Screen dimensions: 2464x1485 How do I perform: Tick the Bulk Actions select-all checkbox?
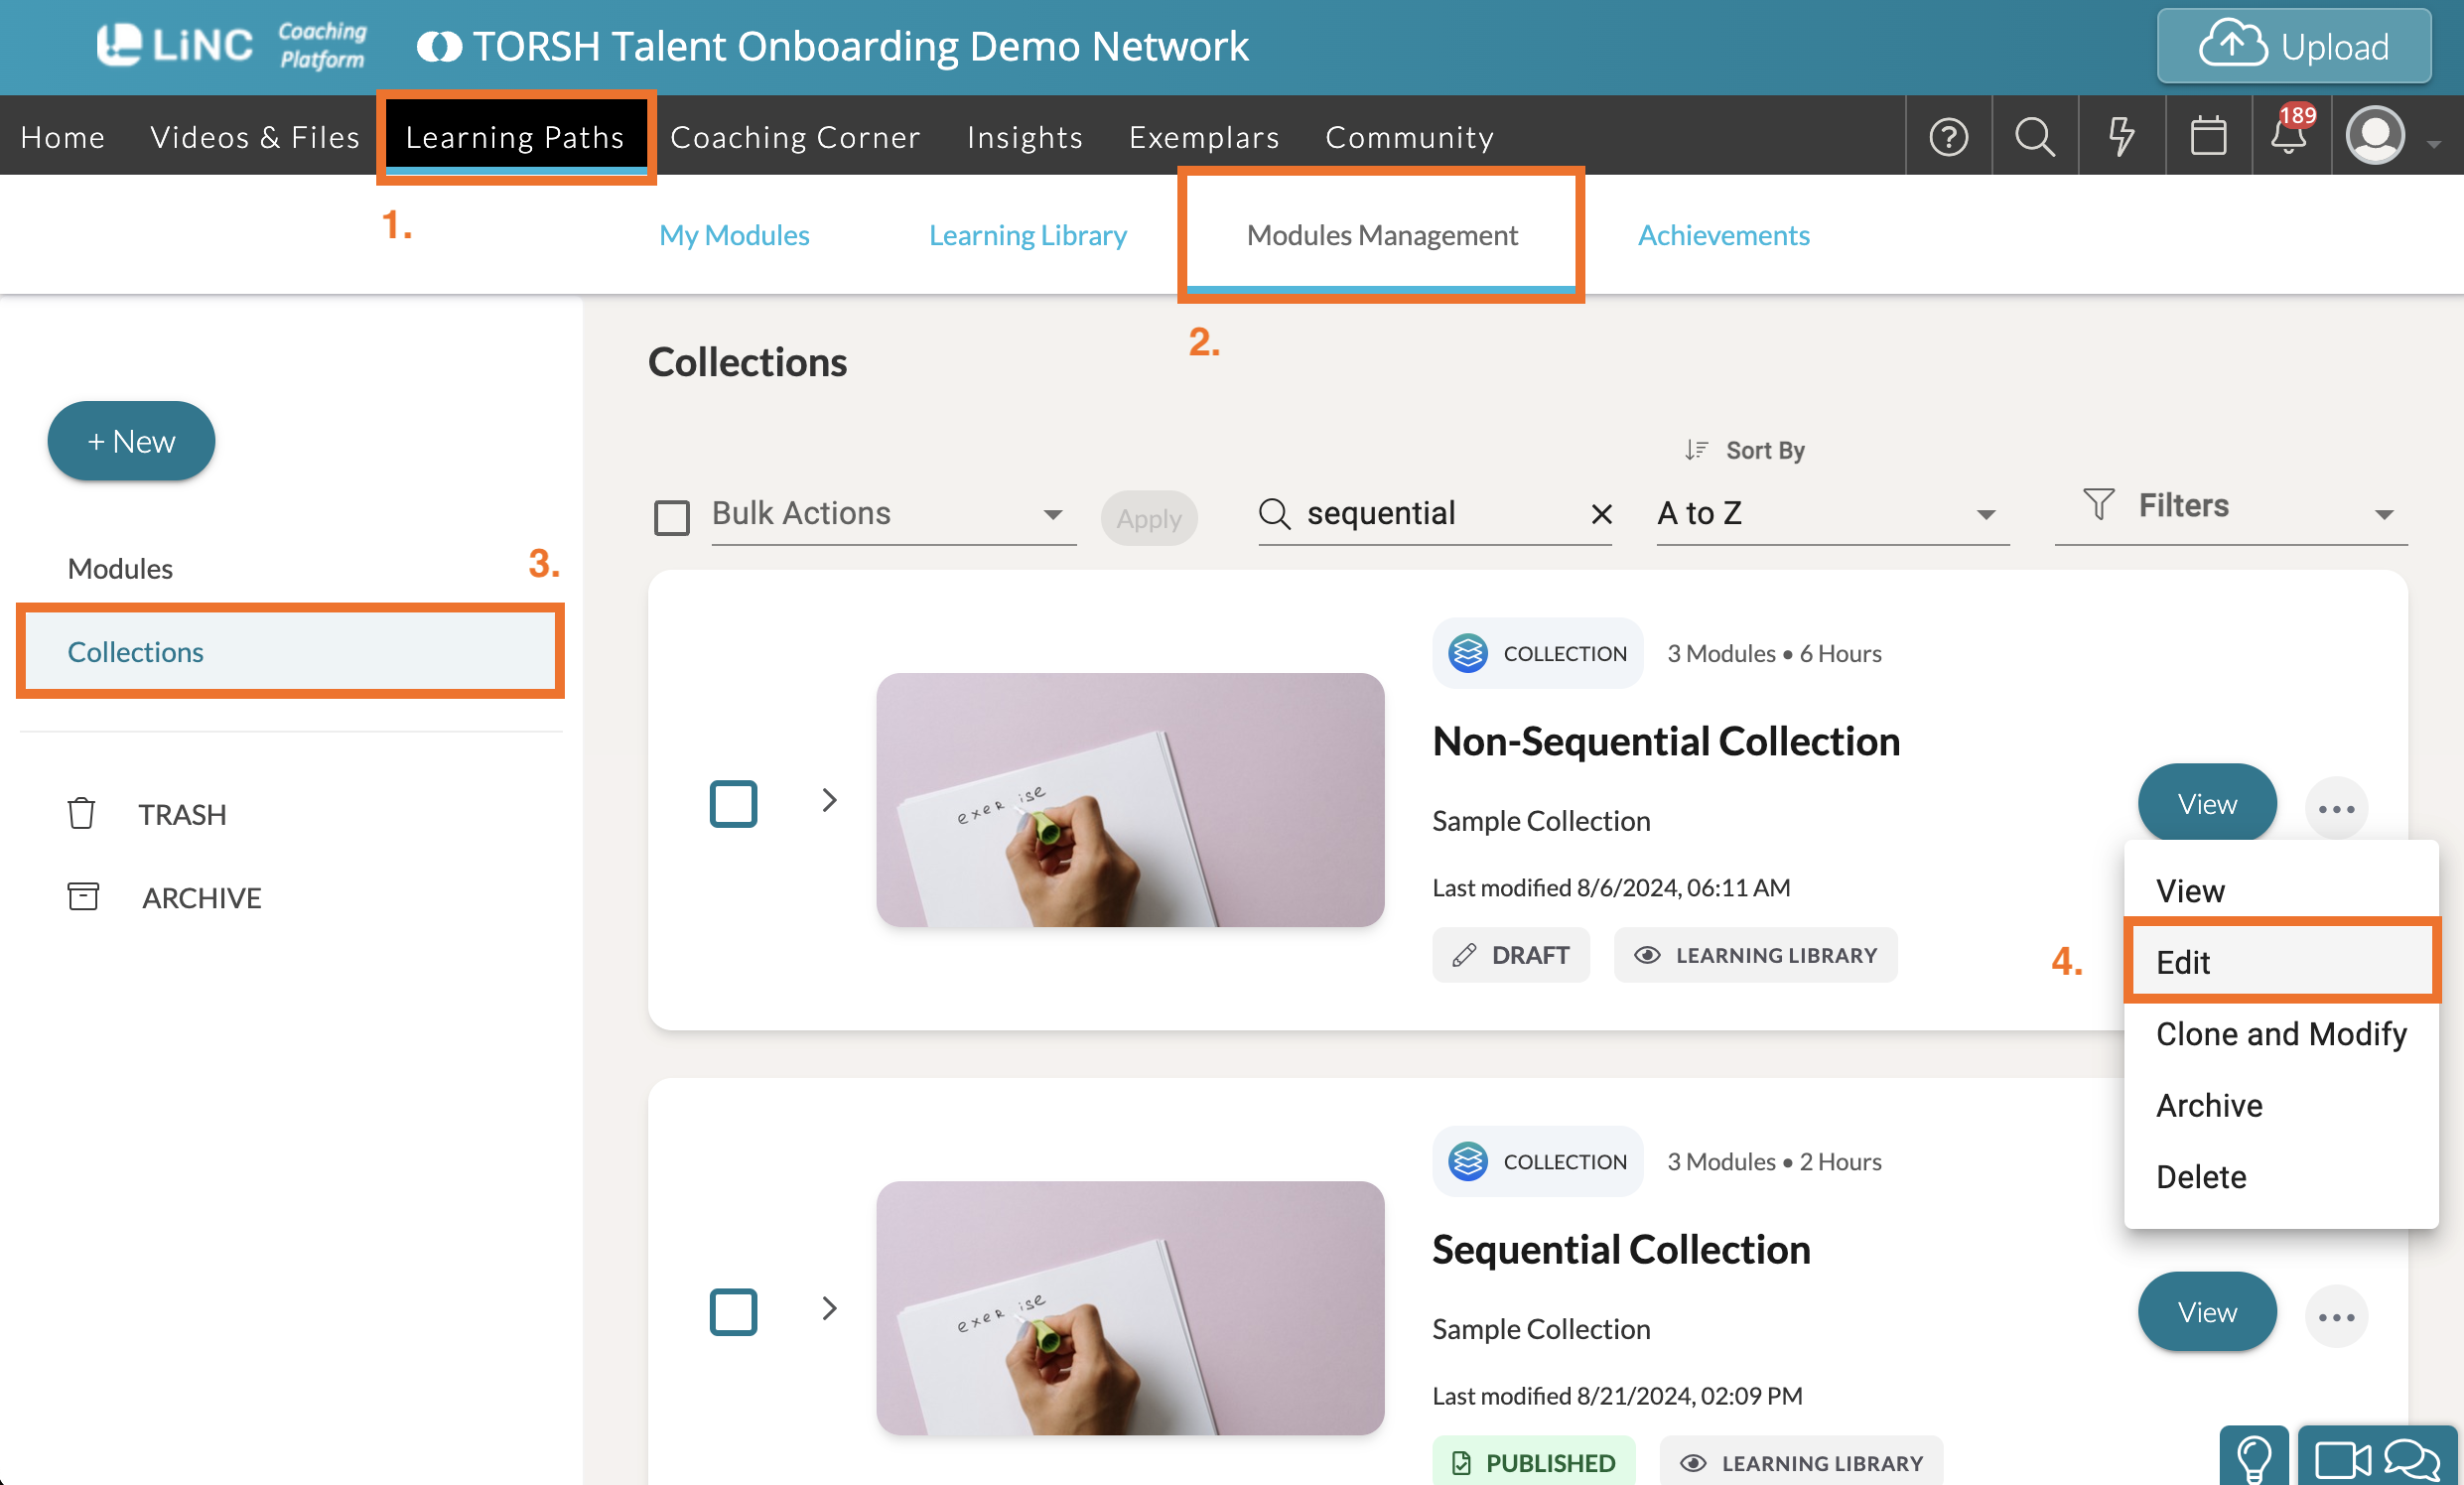tap(671, 517)
